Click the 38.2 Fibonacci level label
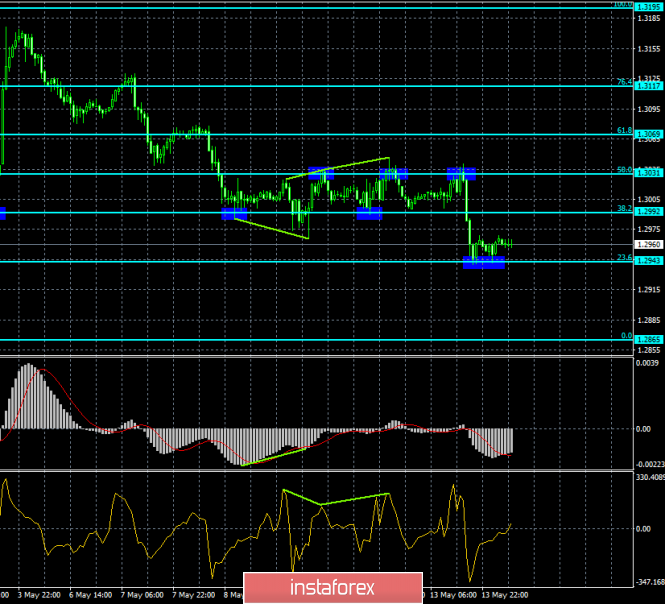 pos(624,209)
